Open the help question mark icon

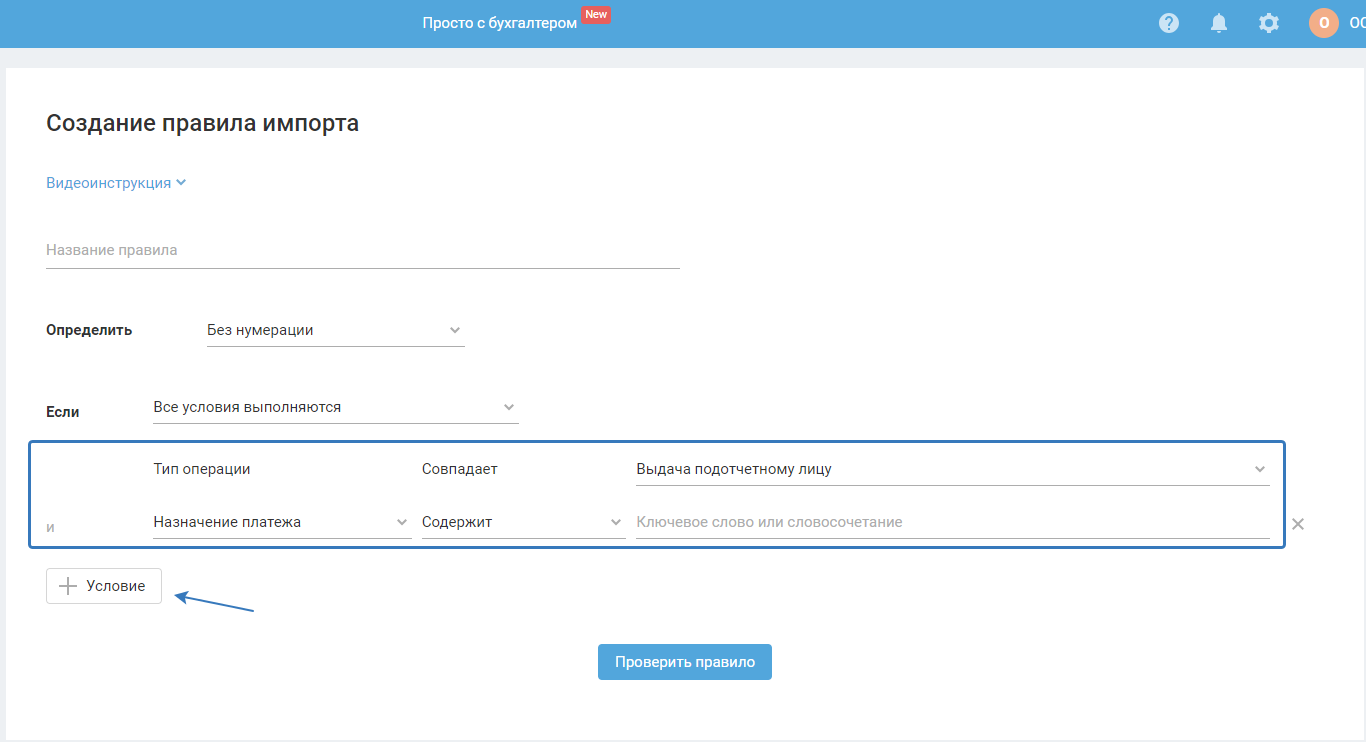[x=1169, y=23]
